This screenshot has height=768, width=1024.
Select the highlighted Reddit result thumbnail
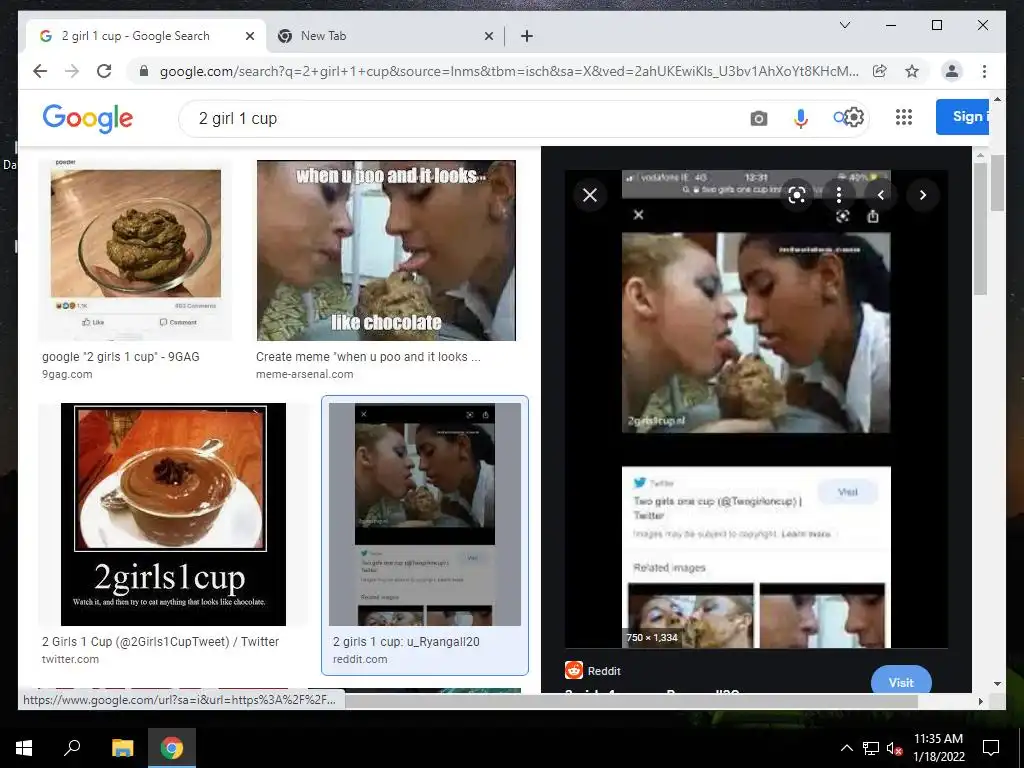[x=424, y=514]
